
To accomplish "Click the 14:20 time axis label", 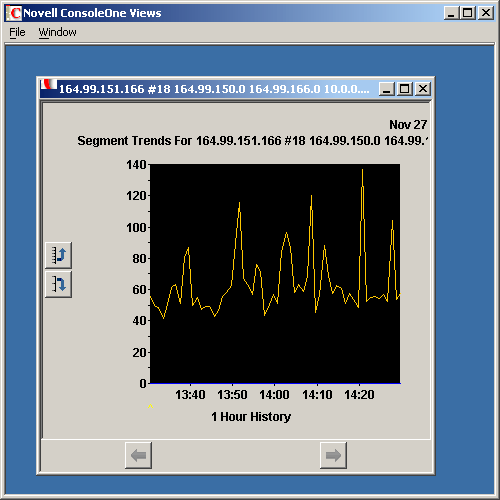I will (x=359, y=395).
